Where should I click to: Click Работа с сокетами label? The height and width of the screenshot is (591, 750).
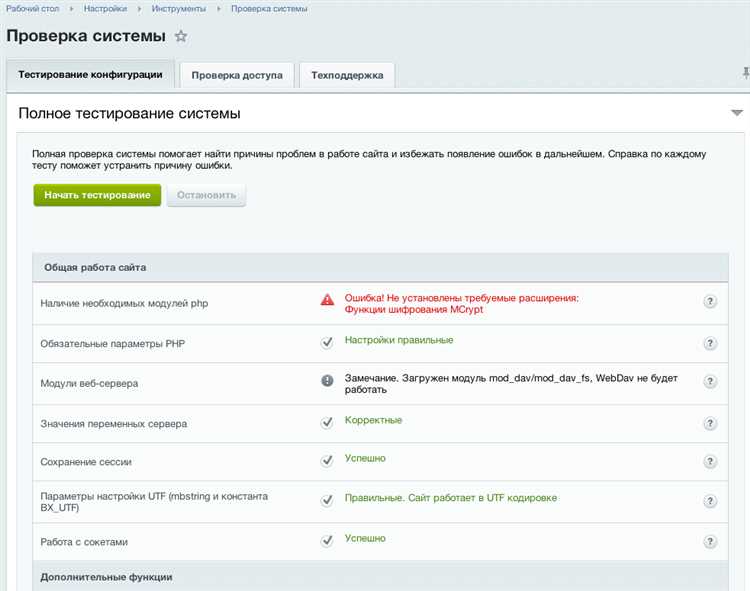pos(84,542)
